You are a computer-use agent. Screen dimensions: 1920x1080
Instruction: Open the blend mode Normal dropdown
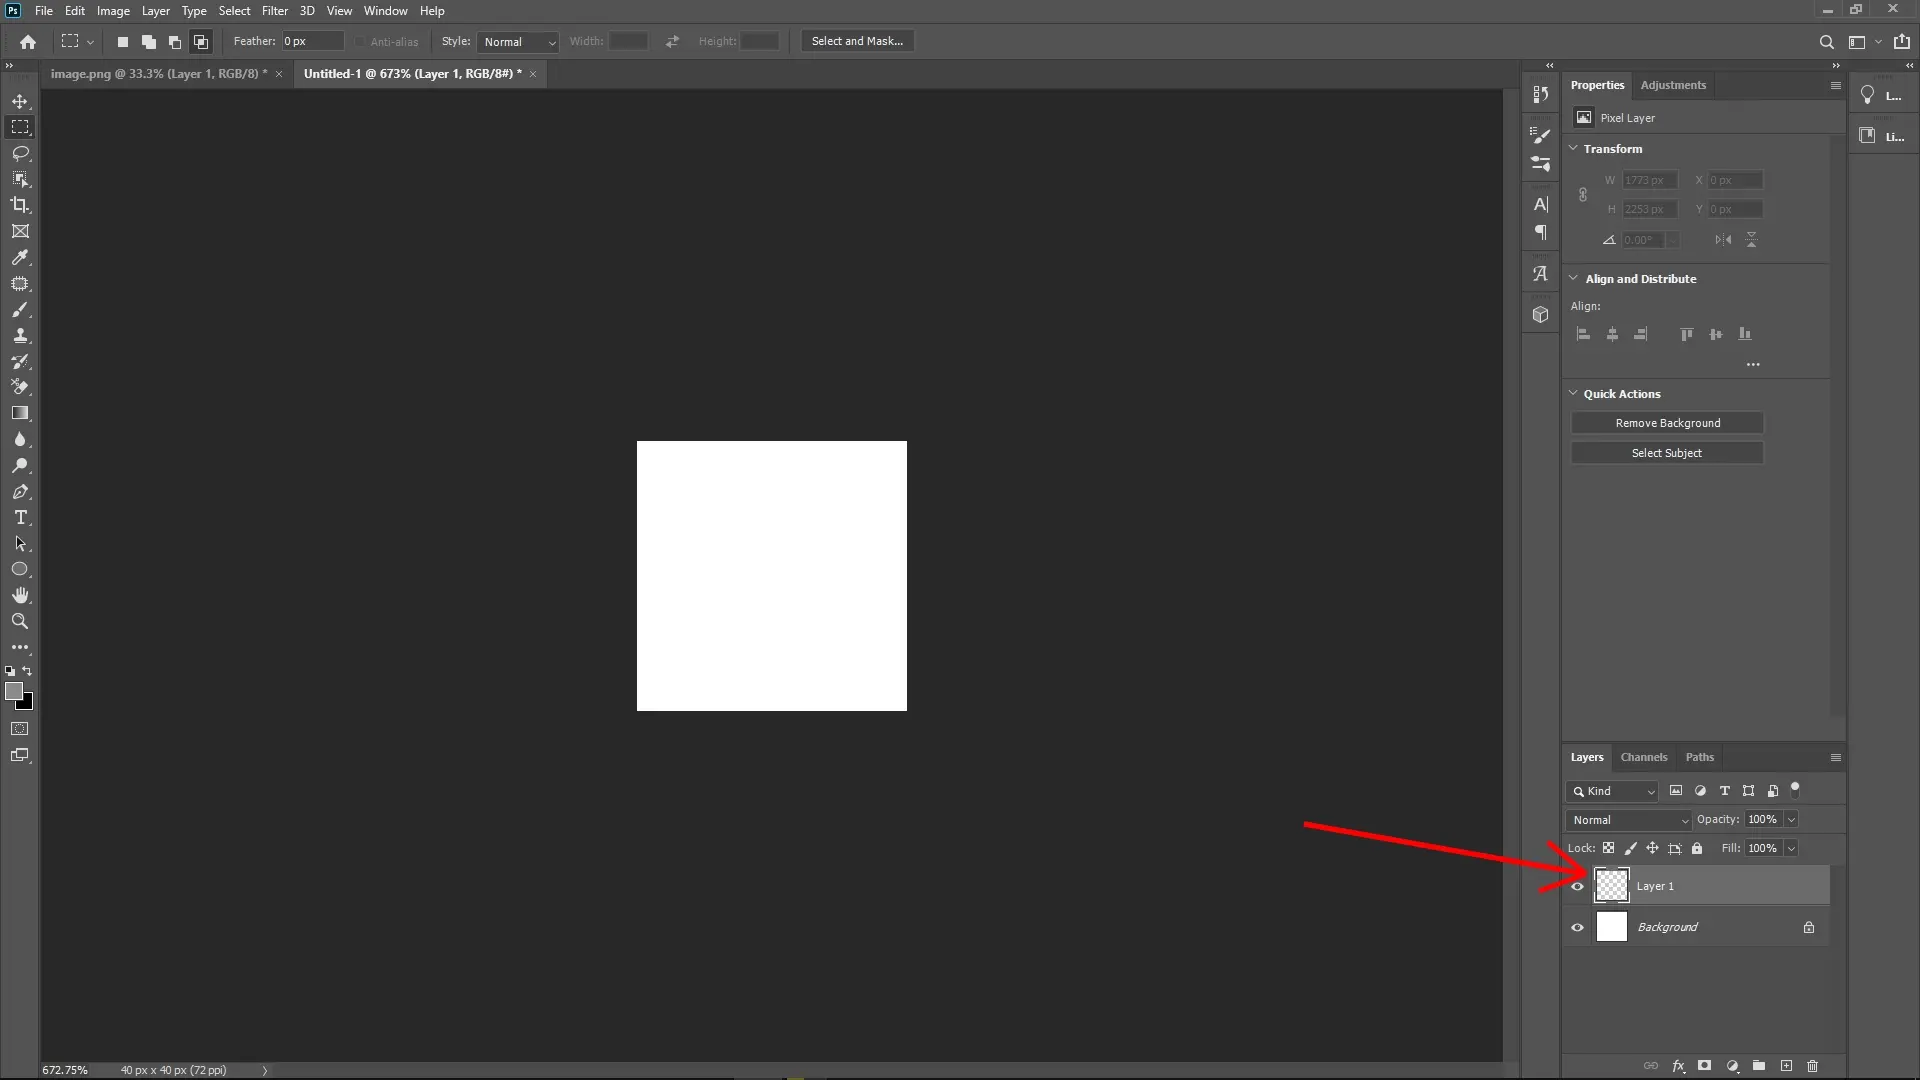click(1628, 819)
